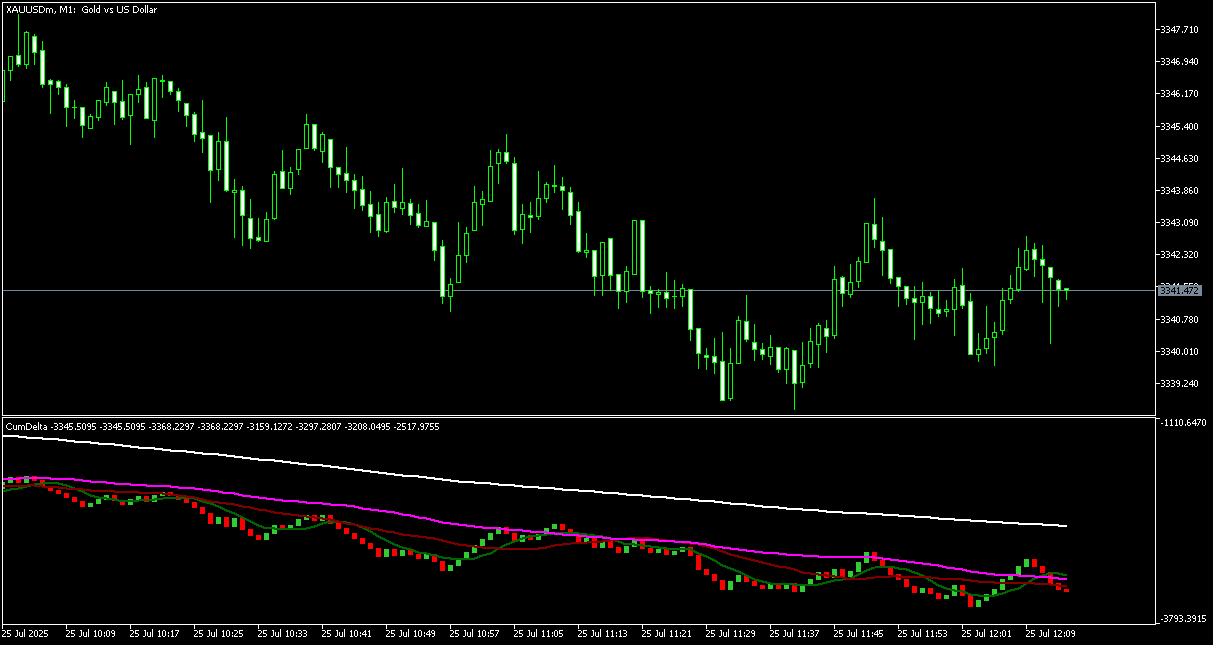Click the 3343.860 price scale label
The height and width of the screenshot is (645, 1213).
click(1179, 191)
